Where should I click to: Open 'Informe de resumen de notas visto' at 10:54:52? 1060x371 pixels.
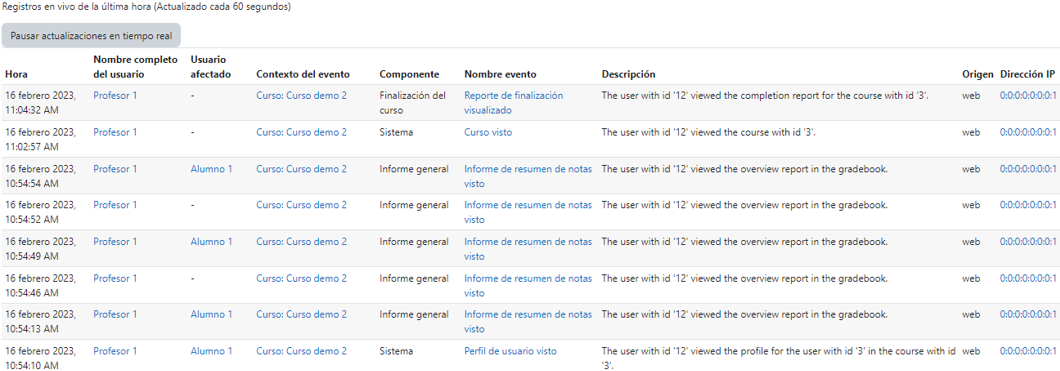528,212
